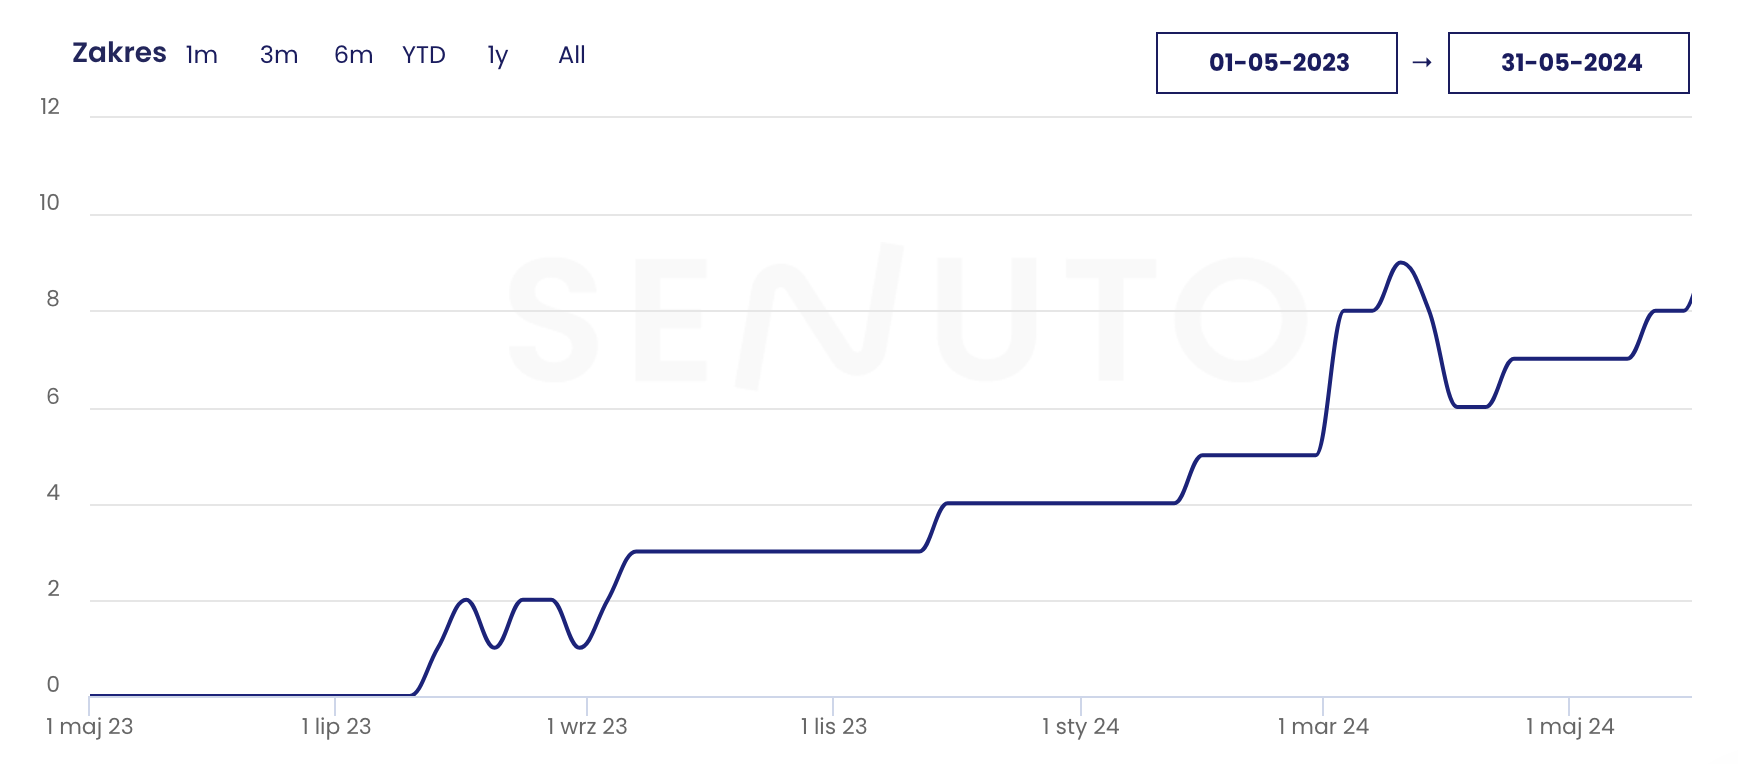Click the "1 maj 24" axis label
Screen dimensions: 1738x764
[1570, 727]
